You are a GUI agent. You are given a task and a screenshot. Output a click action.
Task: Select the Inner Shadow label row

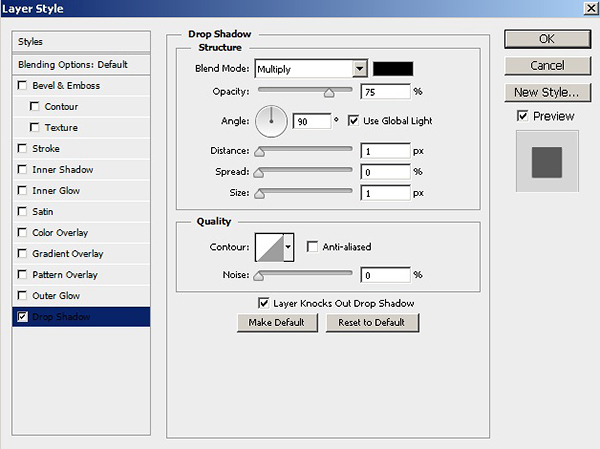coord(81,169)
